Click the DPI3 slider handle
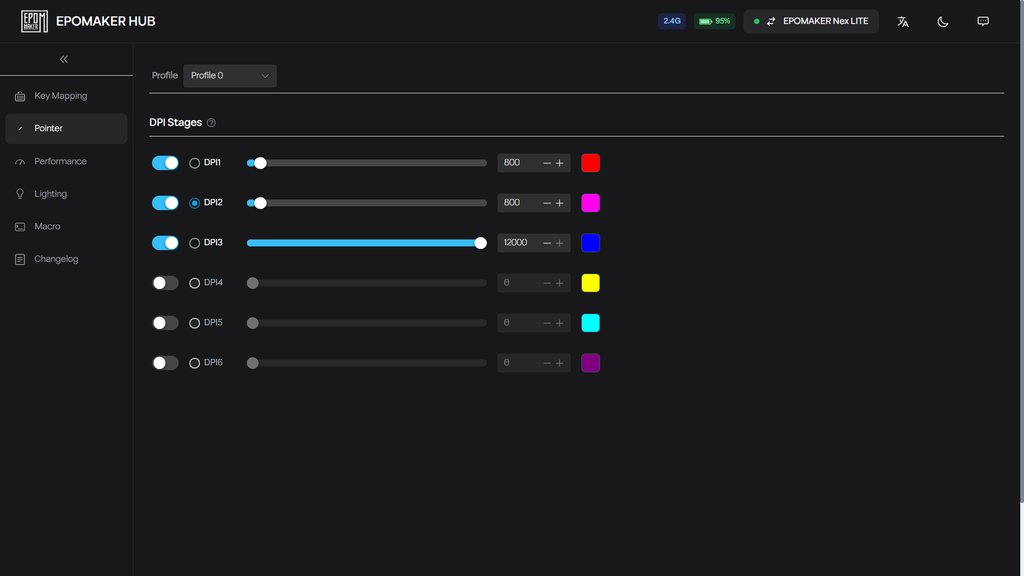This screenshot has width=1024, height=576. coord(481,243)
